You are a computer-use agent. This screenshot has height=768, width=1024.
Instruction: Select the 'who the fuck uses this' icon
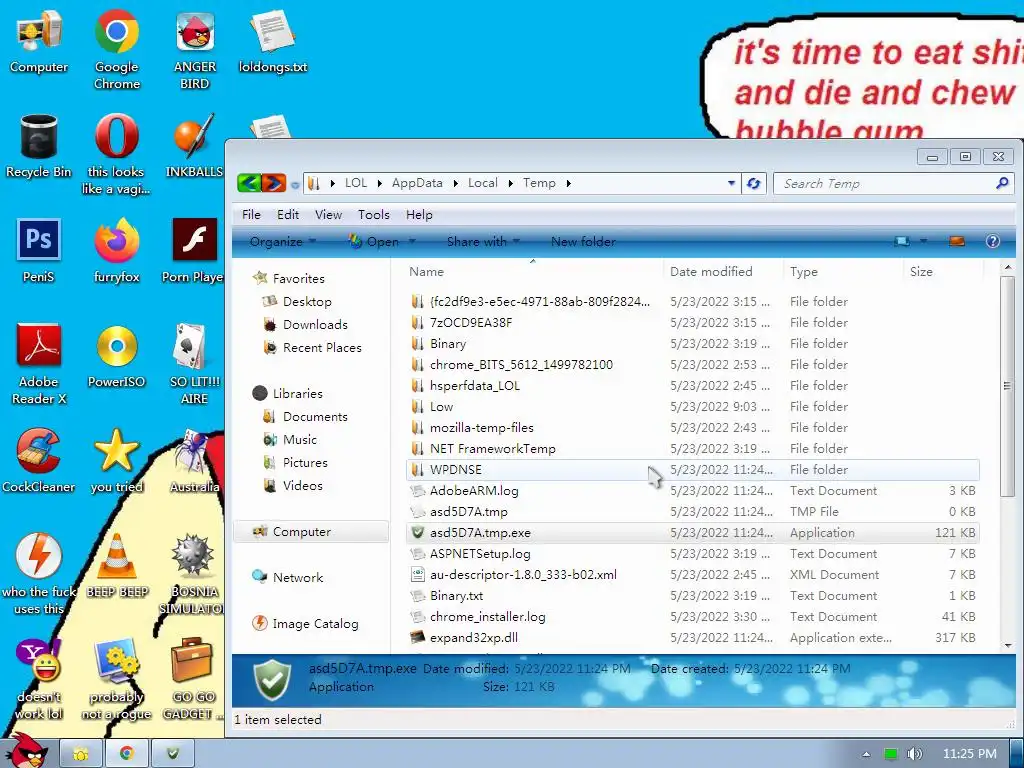pyautogui.click(x=39, y=573)
